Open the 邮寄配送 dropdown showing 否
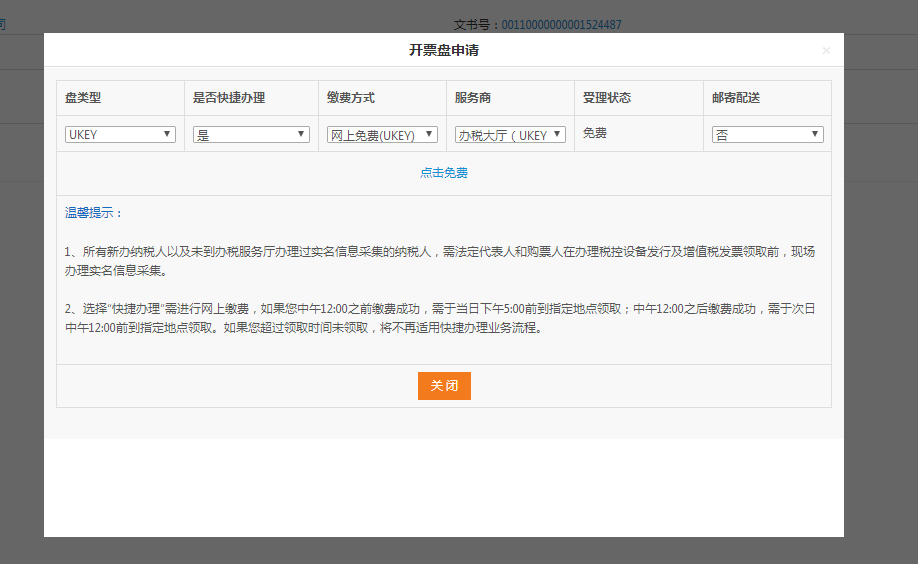This screenshot has width=918, height=564. [x=767, y=135]
